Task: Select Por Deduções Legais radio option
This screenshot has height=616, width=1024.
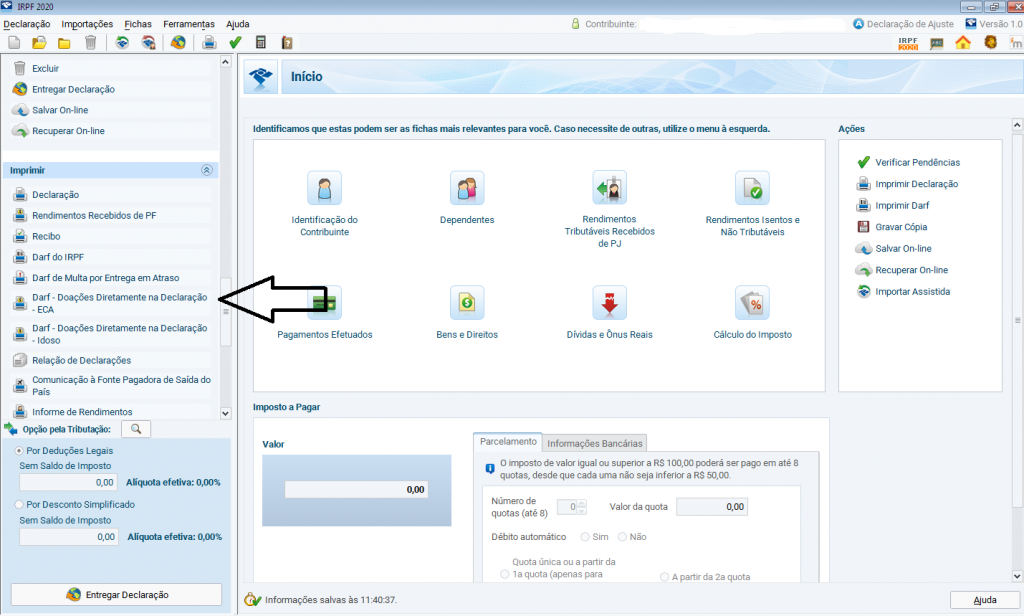Action: click(x=20, y=451)
